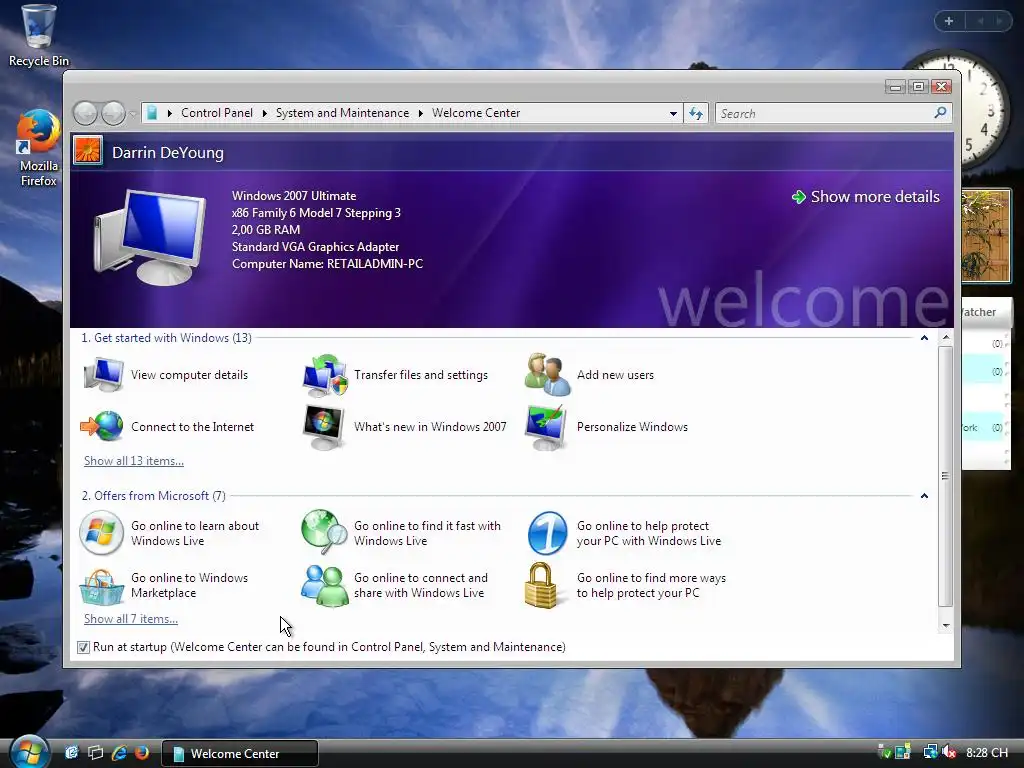
Task: Click What's new in Windows 2007 text
Action: (430, 427)
